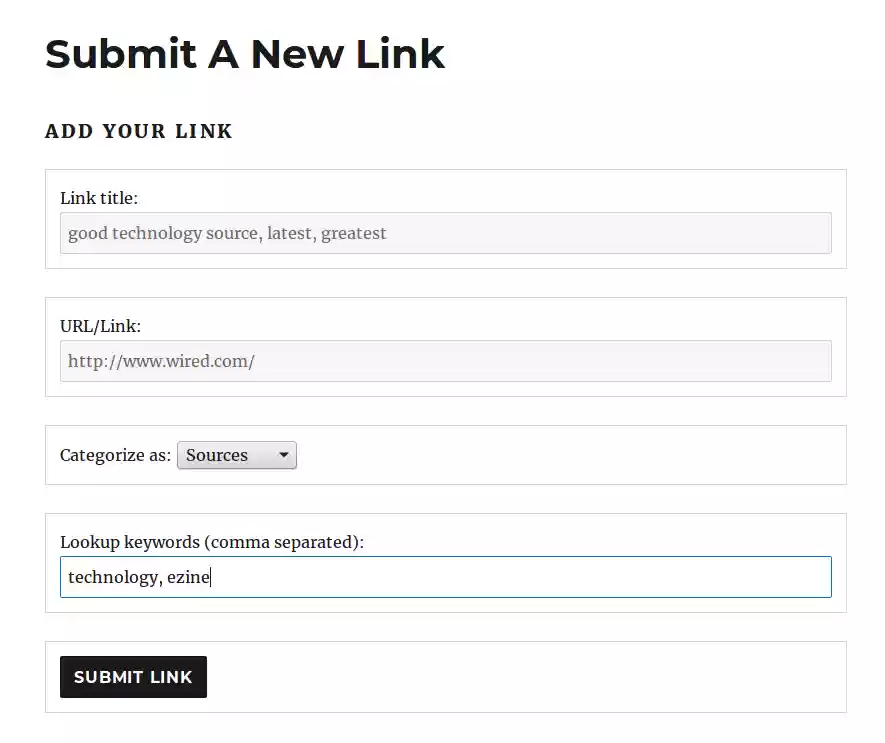Expand the Sources category selector
This screenshot has height=743, width=885.
[x=236, y=455]
